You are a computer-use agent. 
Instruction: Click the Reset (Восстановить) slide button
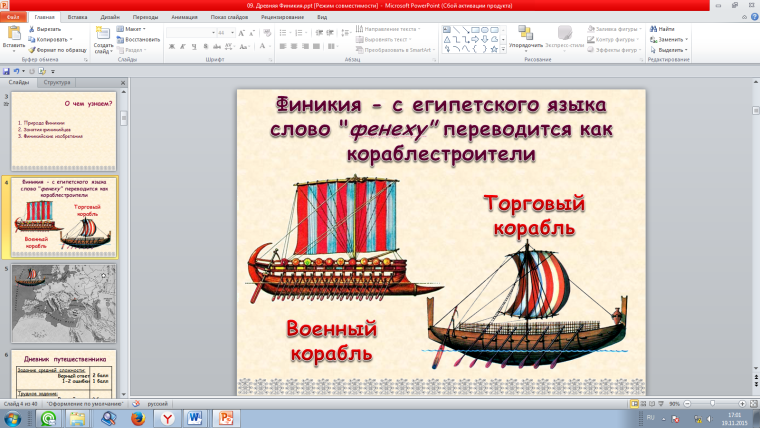click(x=141, y=39)
